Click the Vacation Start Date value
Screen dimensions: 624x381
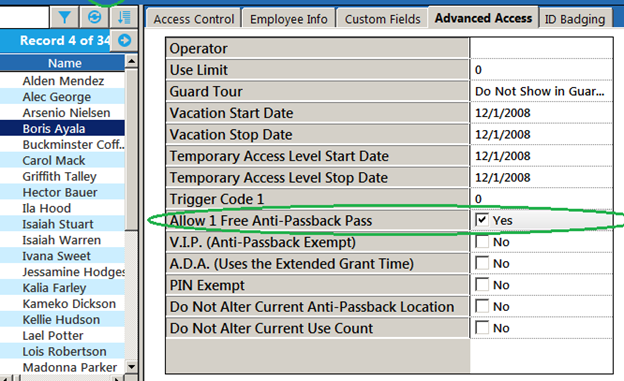click(x=541, y=113)
